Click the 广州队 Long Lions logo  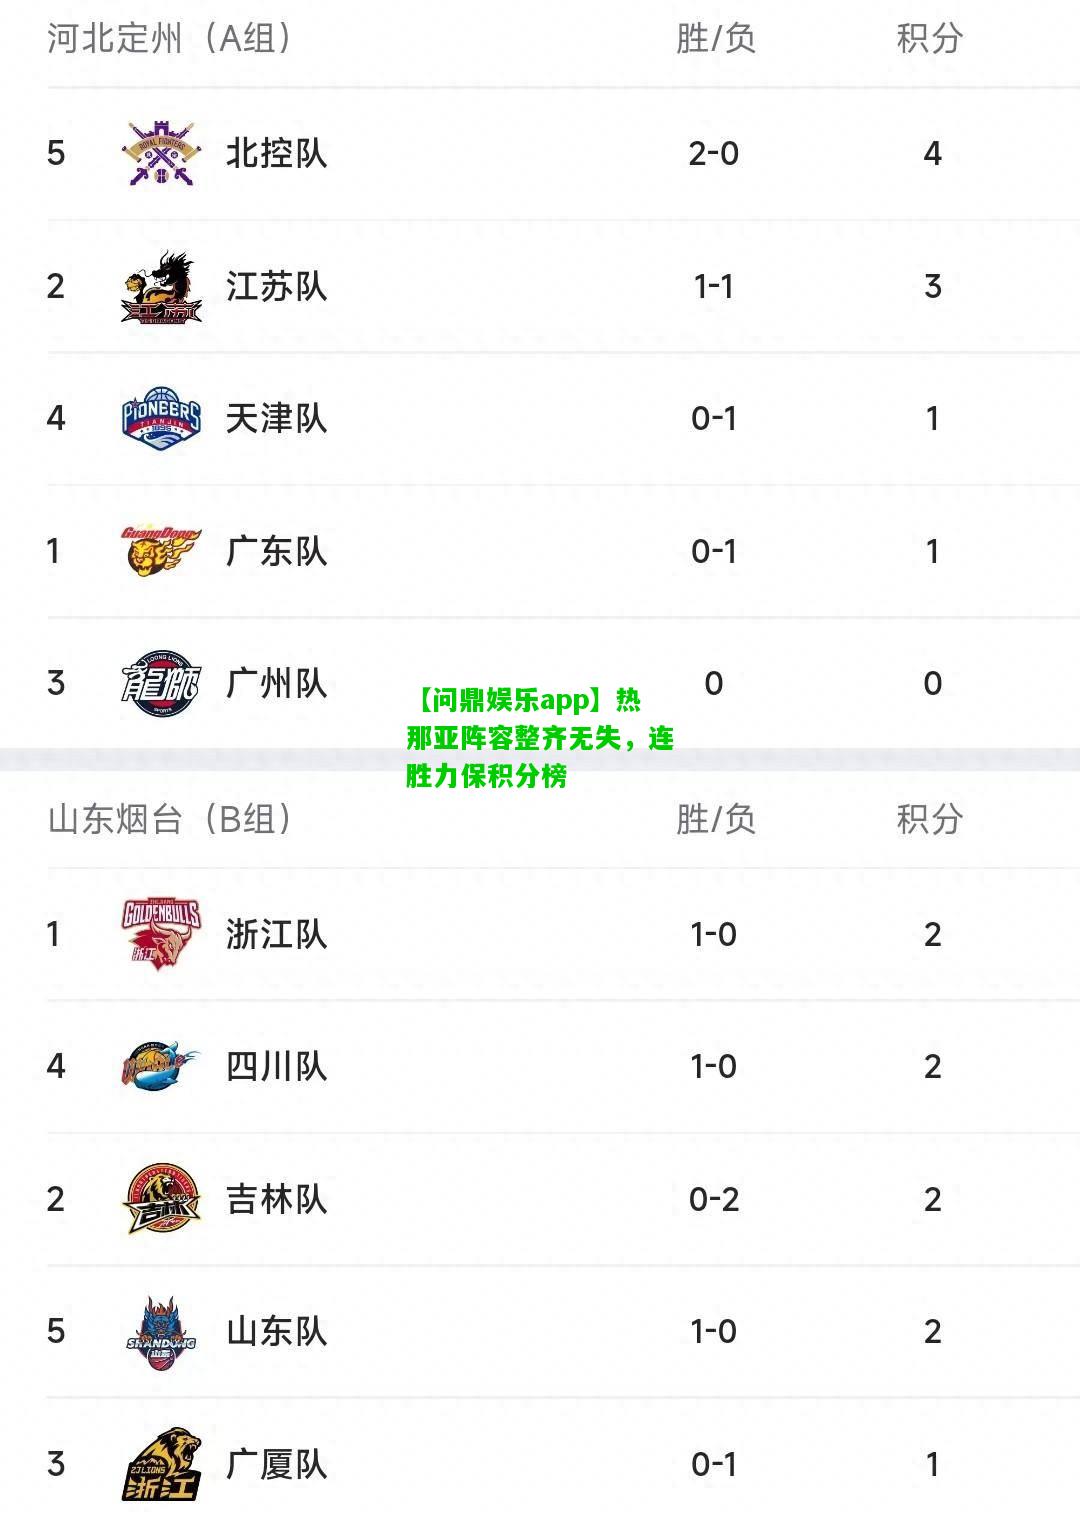161,684
